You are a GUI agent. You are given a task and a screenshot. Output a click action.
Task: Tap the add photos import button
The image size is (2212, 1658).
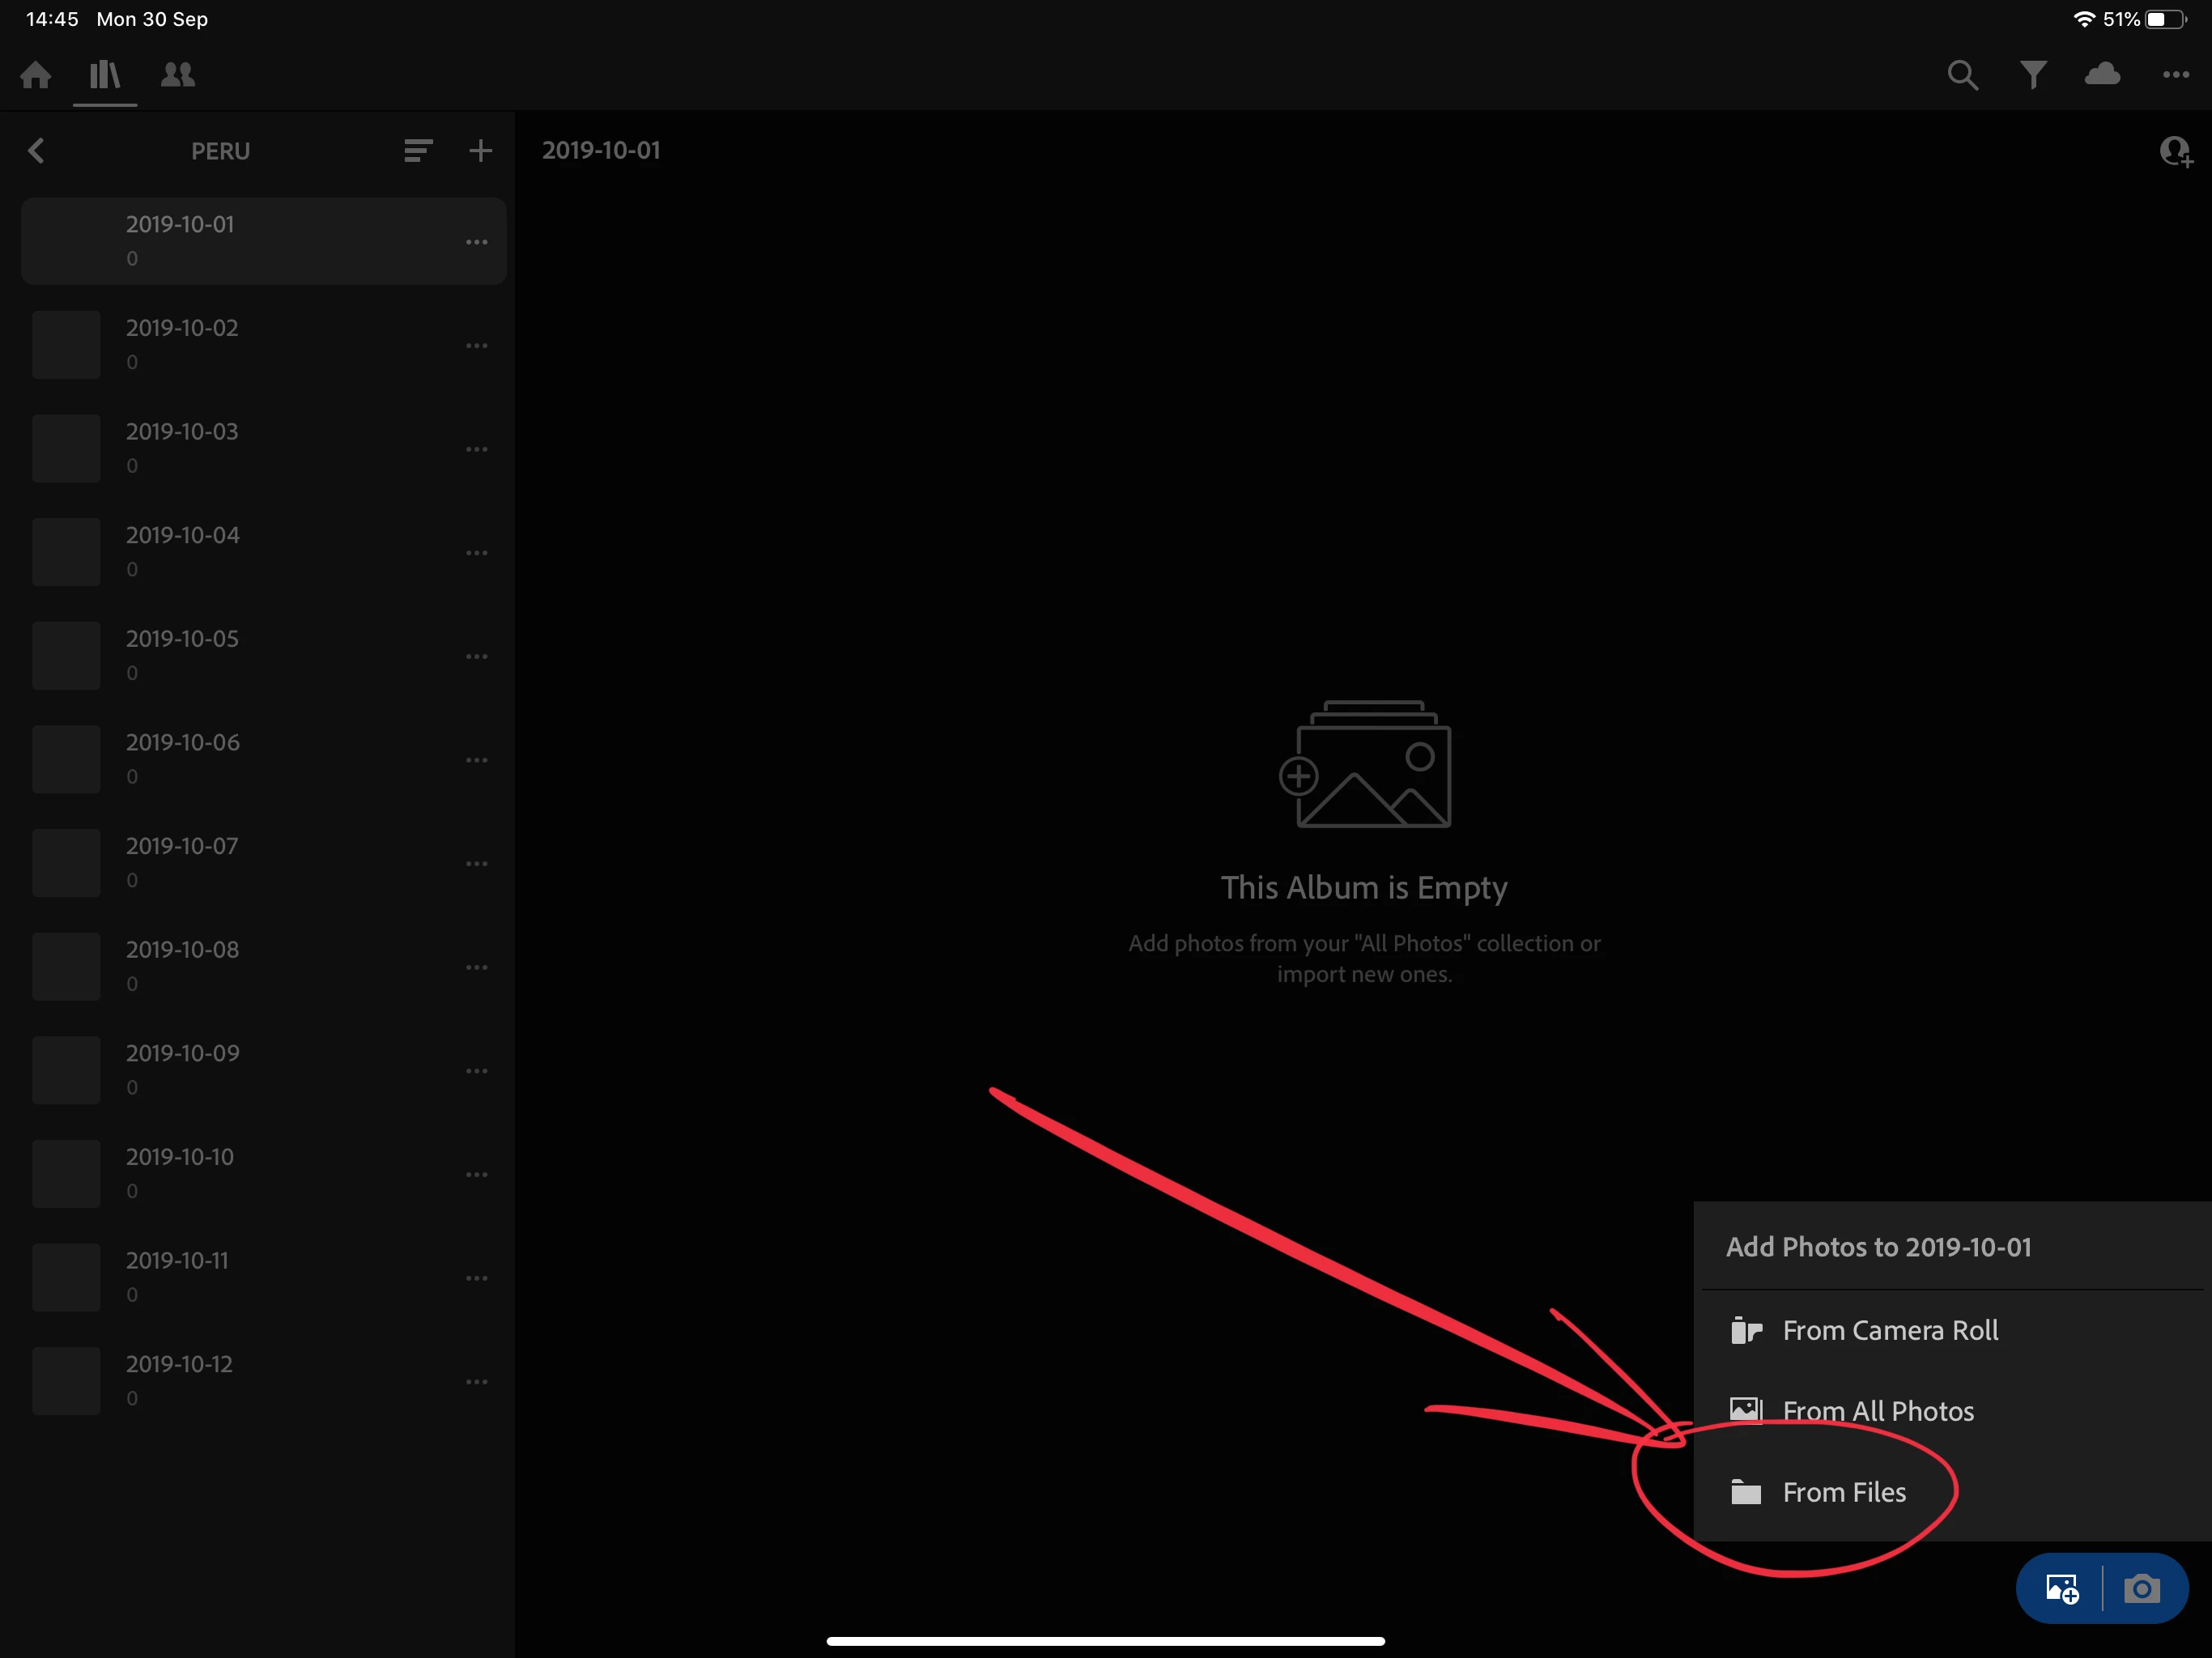pyautogui.click(x=2062, y=1589)
